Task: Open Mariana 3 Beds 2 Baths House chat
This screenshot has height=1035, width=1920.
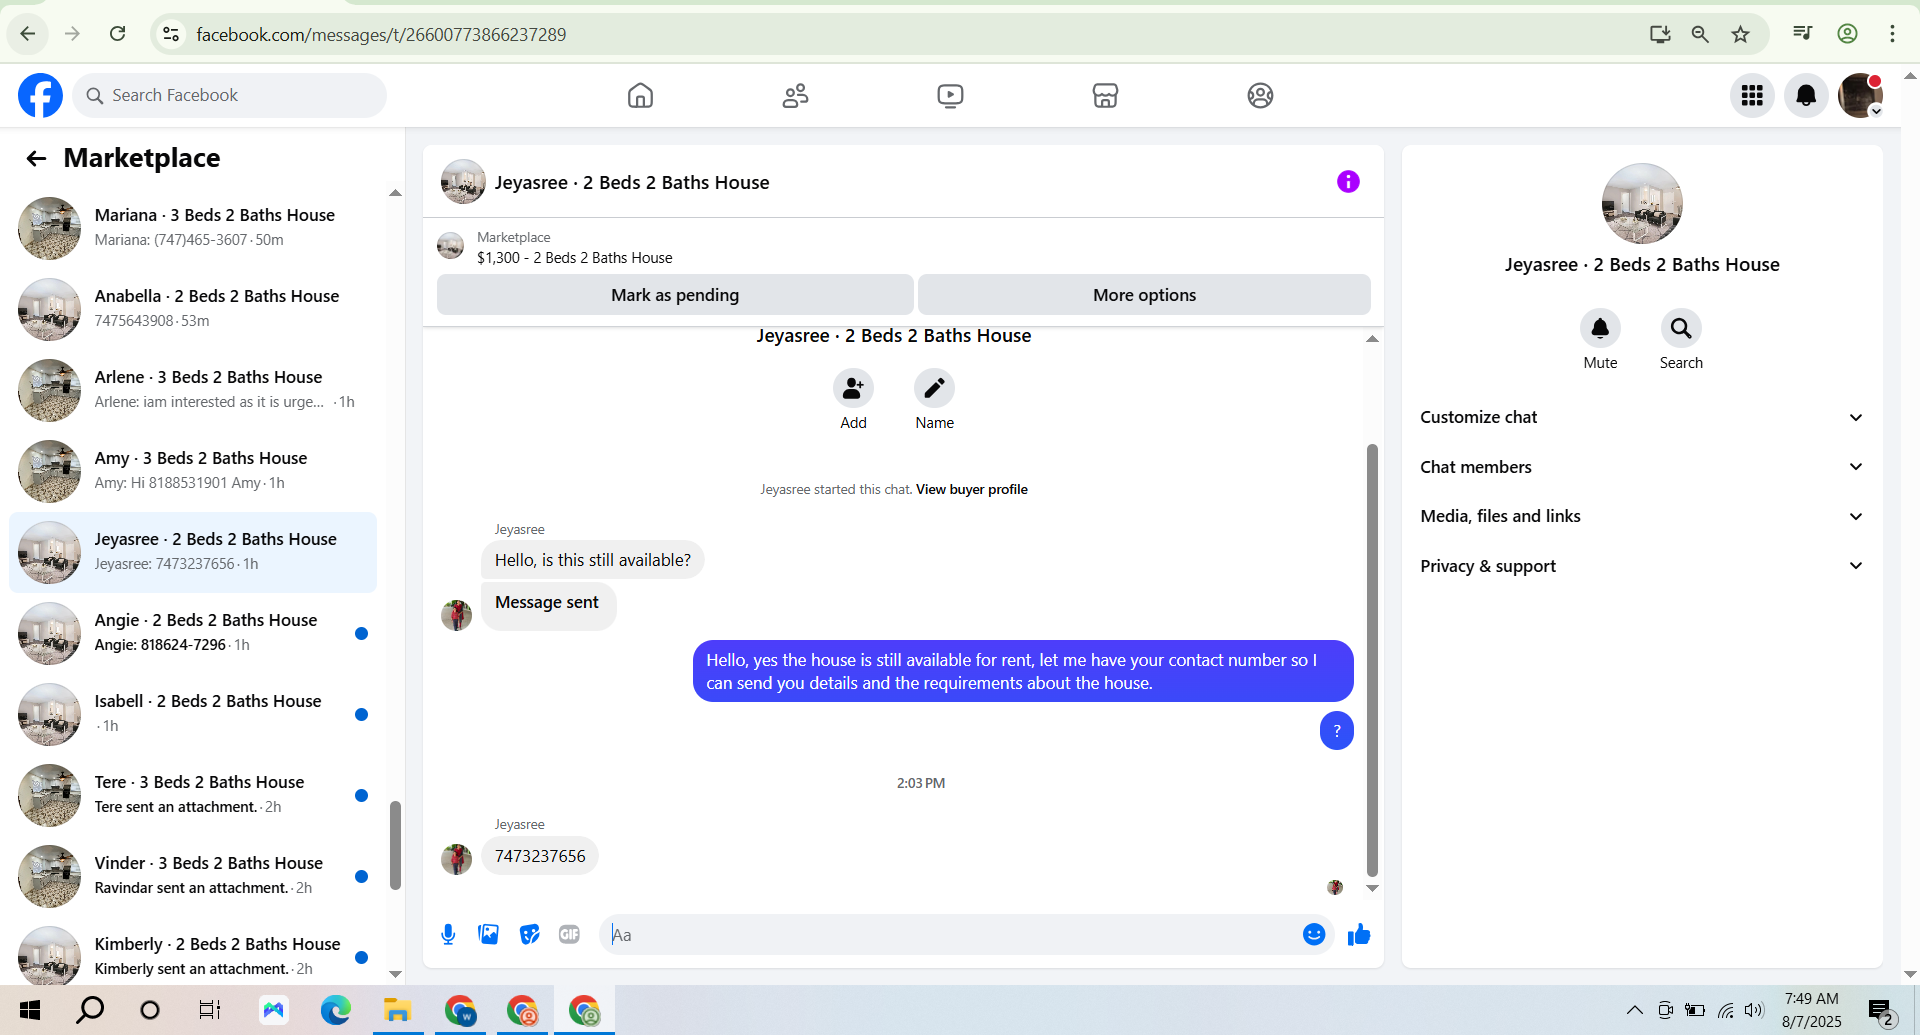Action: 193,228
